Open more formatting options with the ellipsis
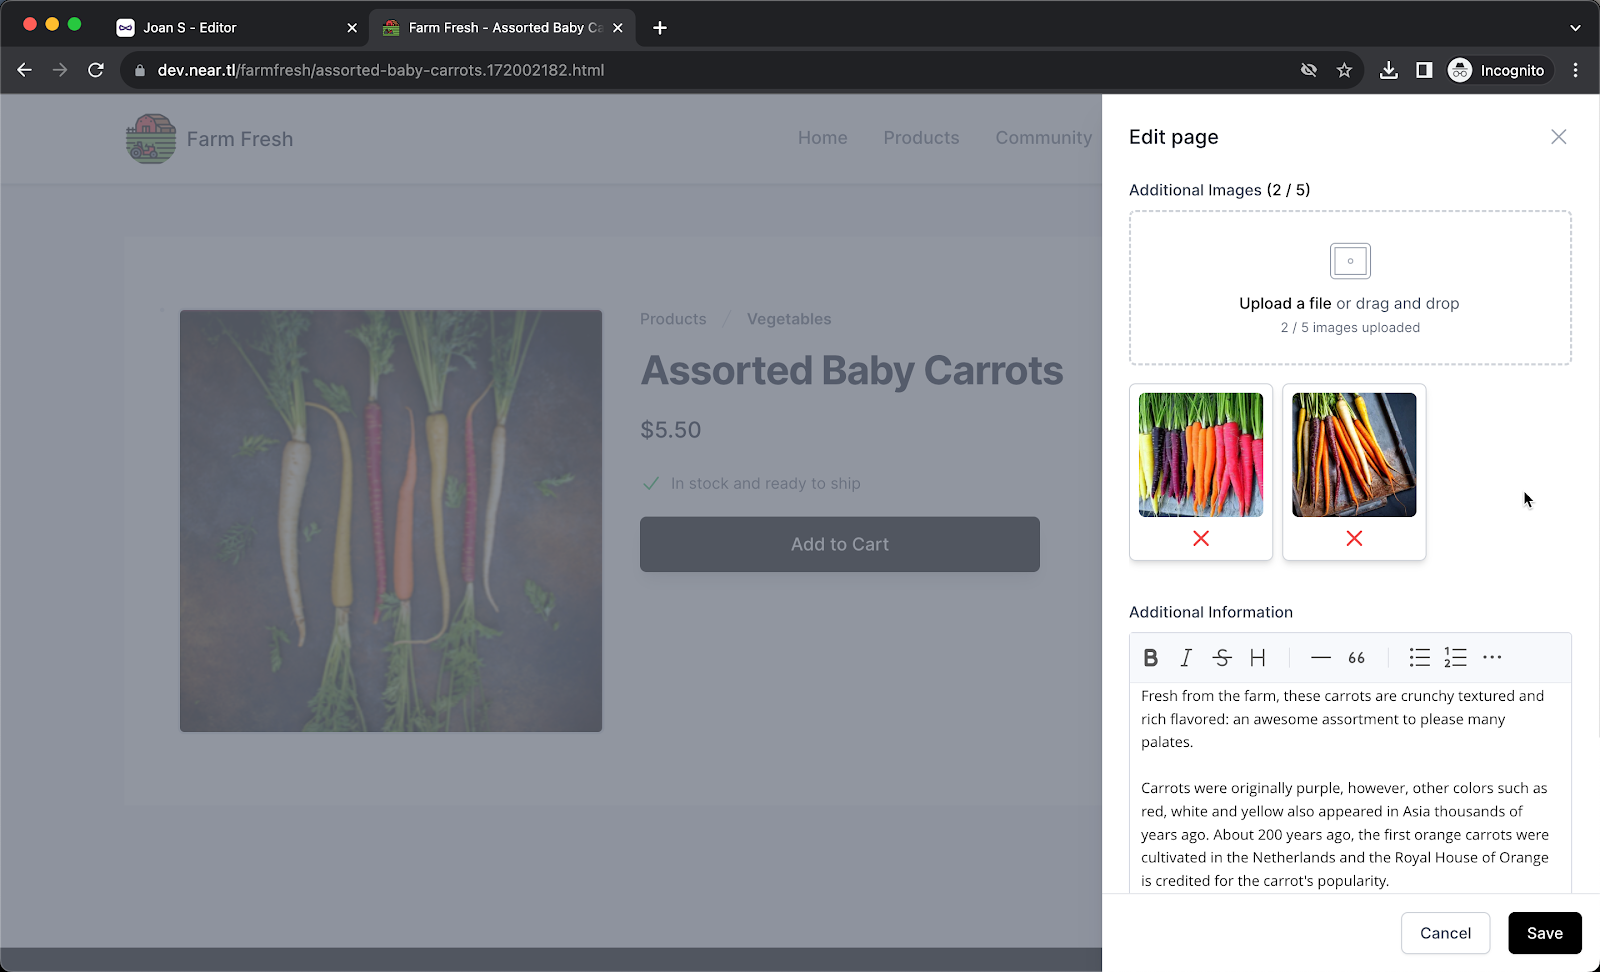Image resolution: width=1600 pixels, height=972 pixels. pos(1492,657)
